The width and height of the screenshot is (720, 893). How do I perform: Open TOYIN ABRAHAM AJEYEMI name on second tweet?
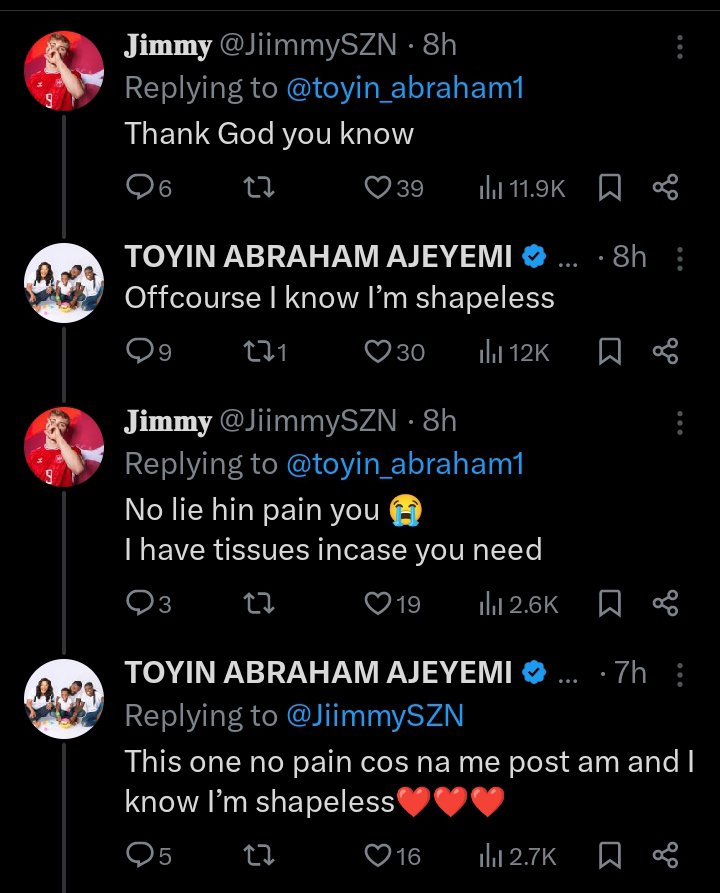click(x=318, y=258)
